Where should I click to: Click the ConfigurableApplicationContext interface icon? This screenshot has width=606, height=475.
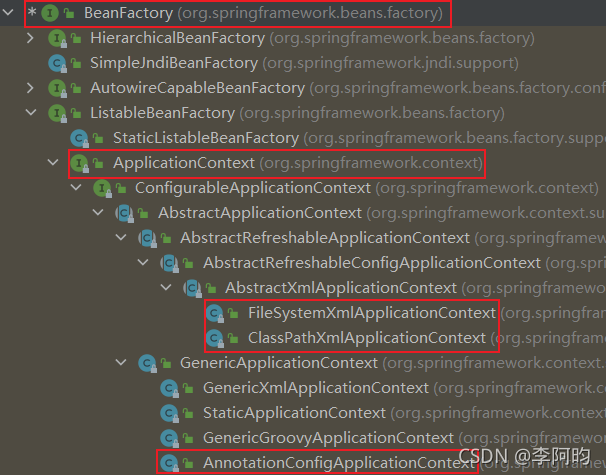tap(102, 188)
